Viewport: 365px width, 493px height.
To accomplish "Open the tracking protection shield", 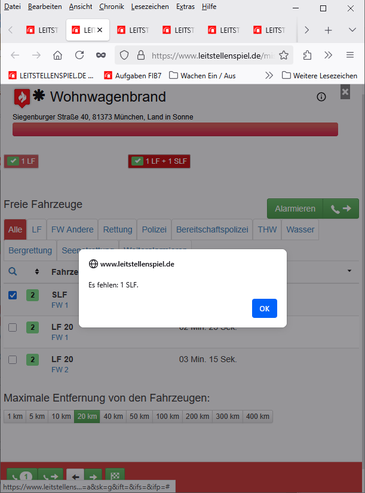I will (124, 55).
